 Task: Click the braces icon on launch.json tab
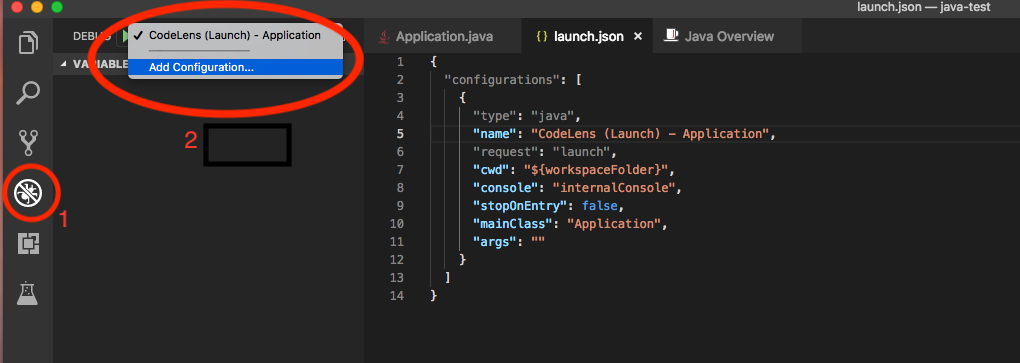541,36
